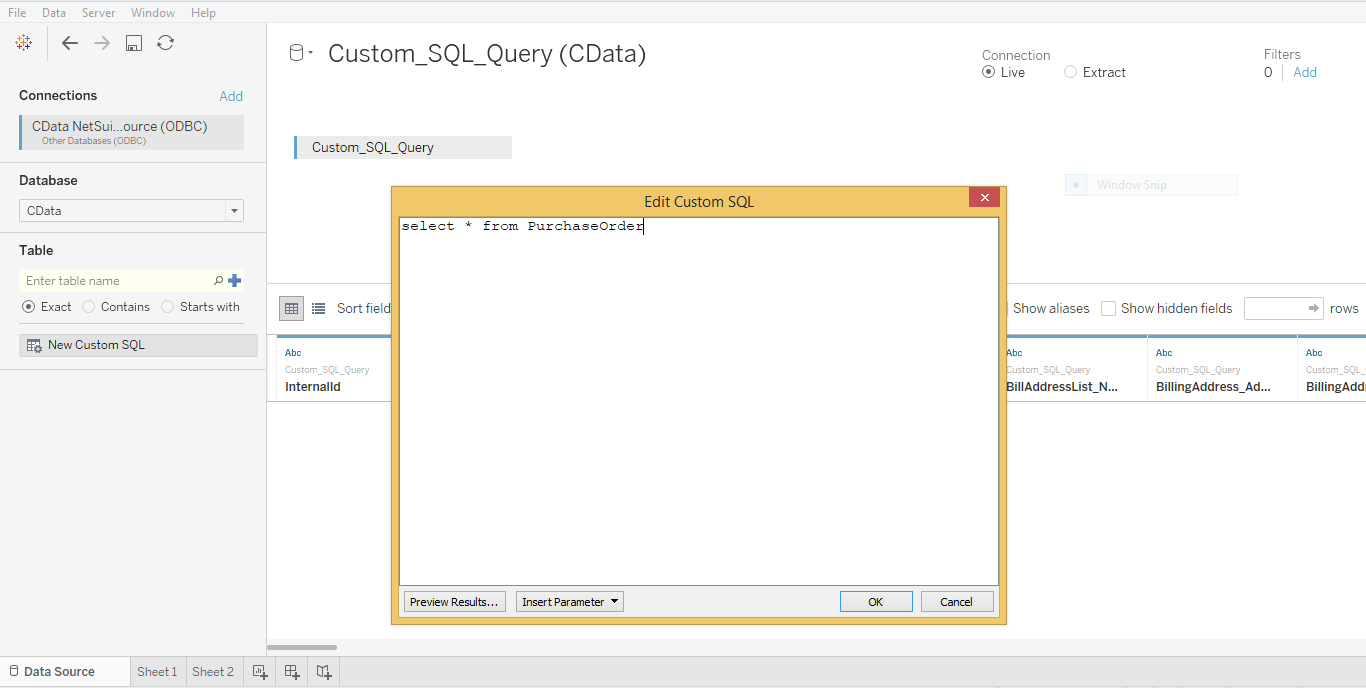Open the Data menu
1366x688 pixels.
(x=53, y=12)
